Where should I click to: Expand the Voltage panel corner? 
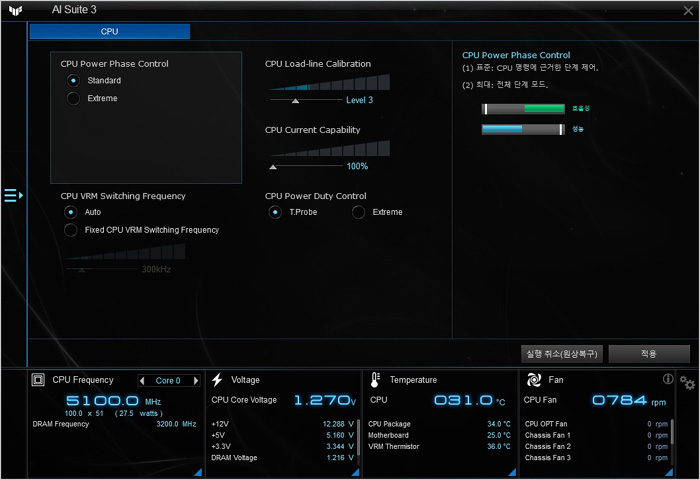click(355, 472)
